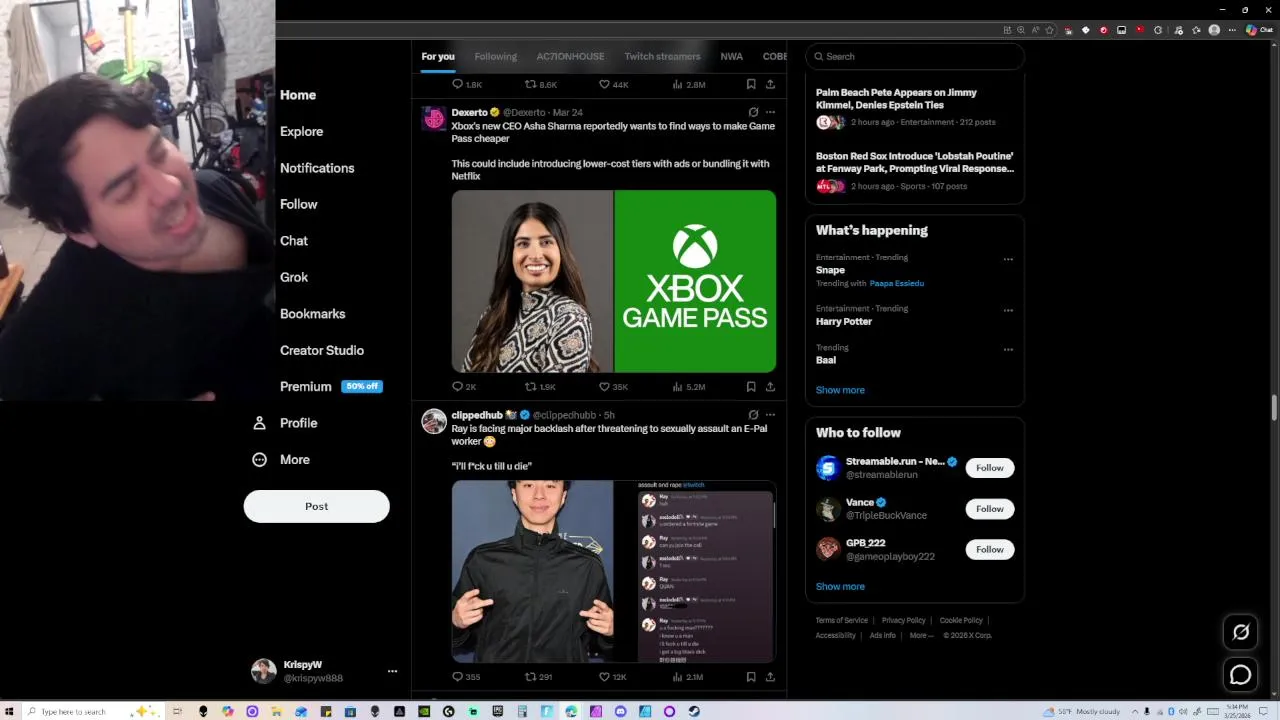
Task: Open more options on the clippedhub post
Action: click(x=770, y=414)
